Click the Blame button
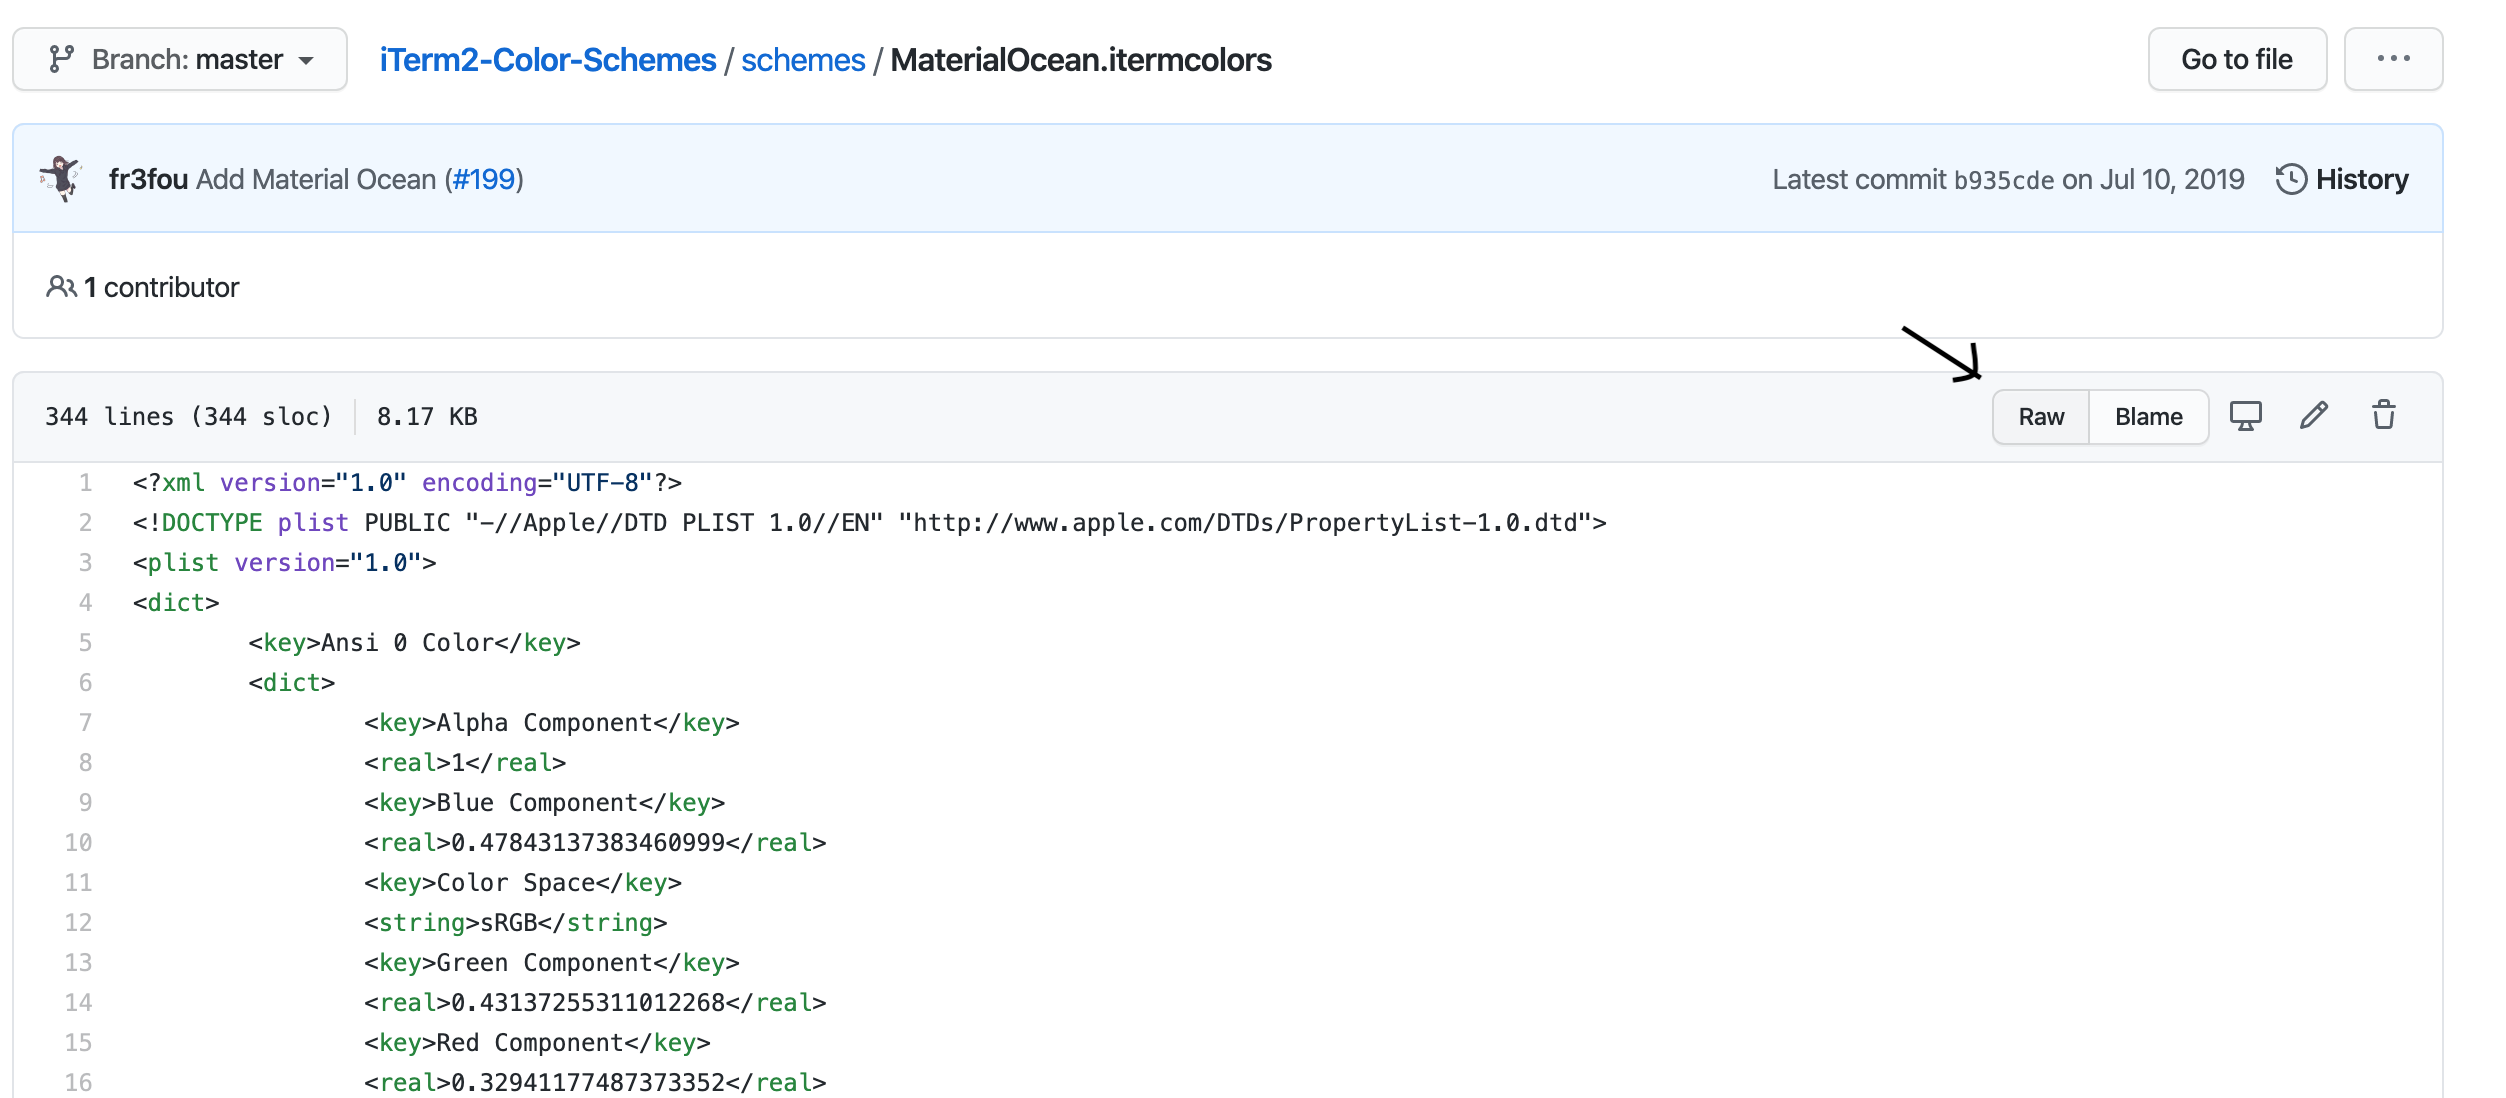 tap(2148, 417)
